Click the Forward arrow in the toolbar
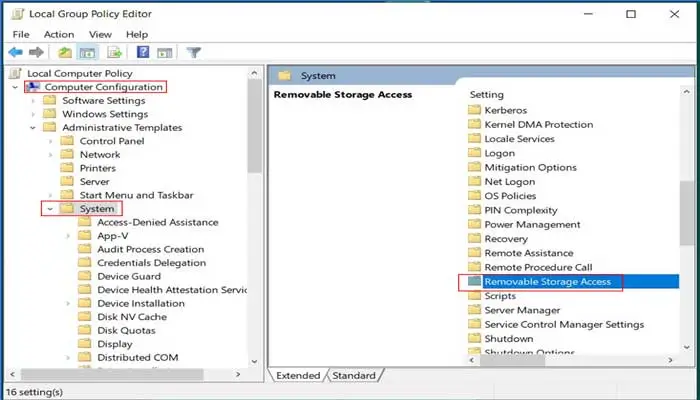The height and width of the screenshot is (400, 700). tap(36, 52)
